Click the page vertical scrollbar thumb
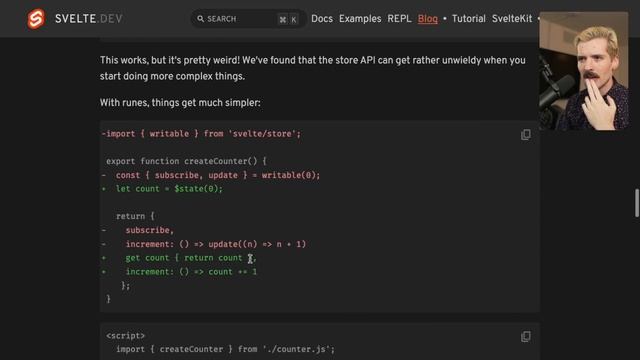 637,203
